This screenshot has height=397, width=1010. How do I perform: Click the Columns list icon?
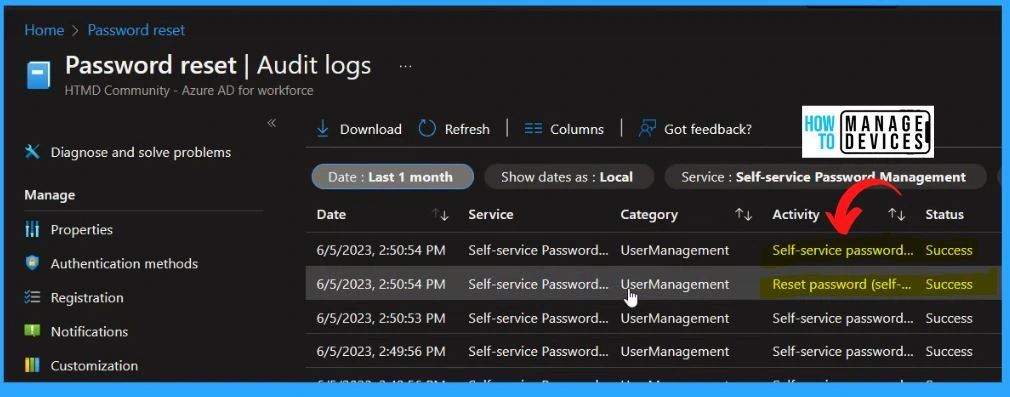point(533,129)
